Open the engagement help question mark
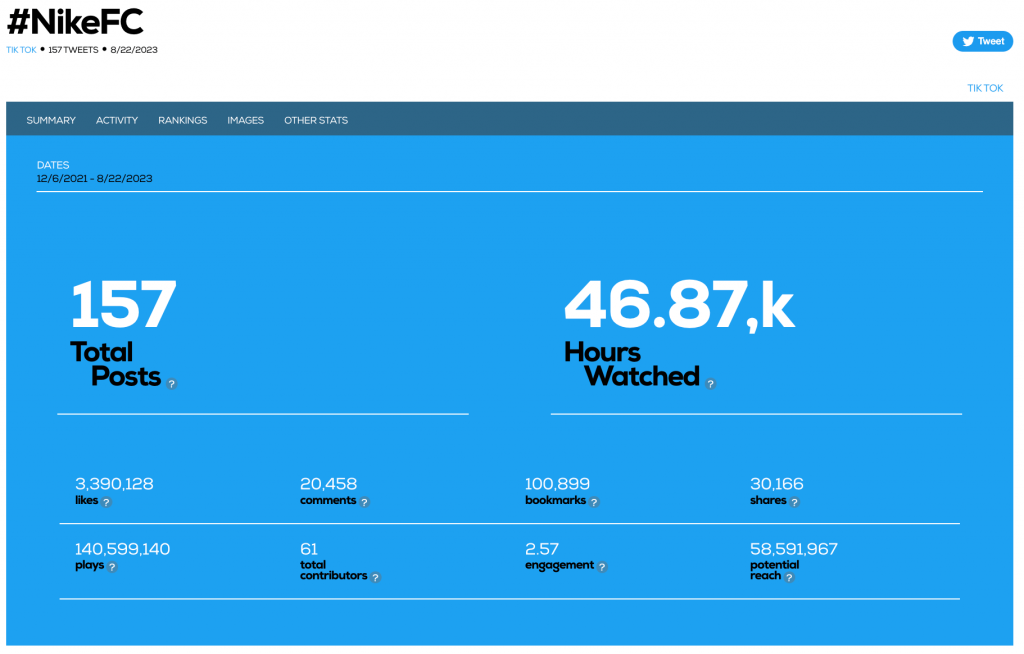The width and height of the screenshot is (1024, 654). (x=602, y=567)
